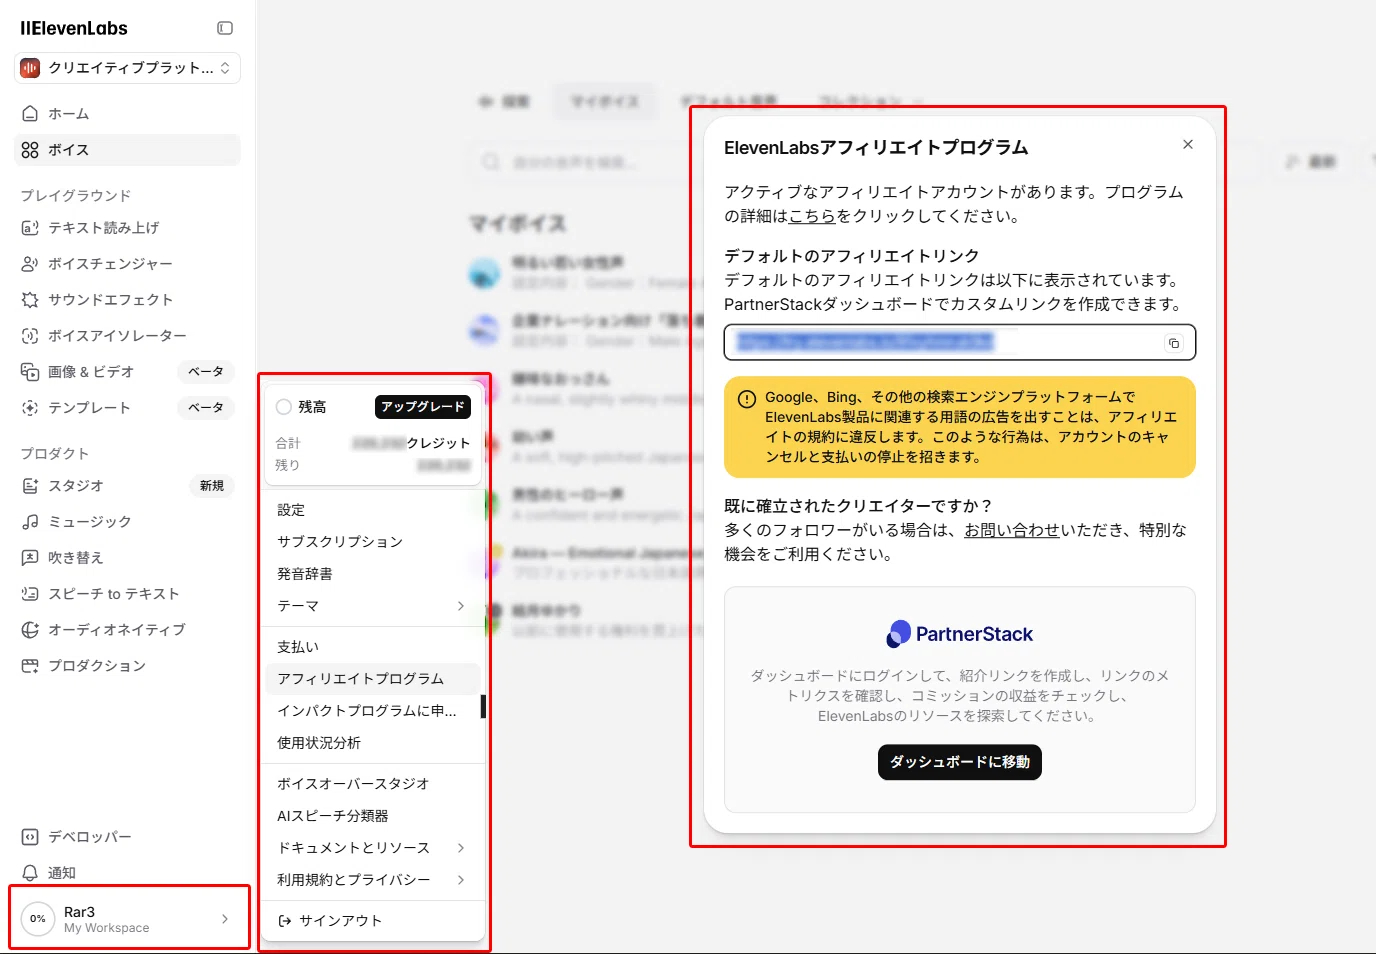Select サブスクリプション menu entry

pyautogui.click(x=373, y=542)
